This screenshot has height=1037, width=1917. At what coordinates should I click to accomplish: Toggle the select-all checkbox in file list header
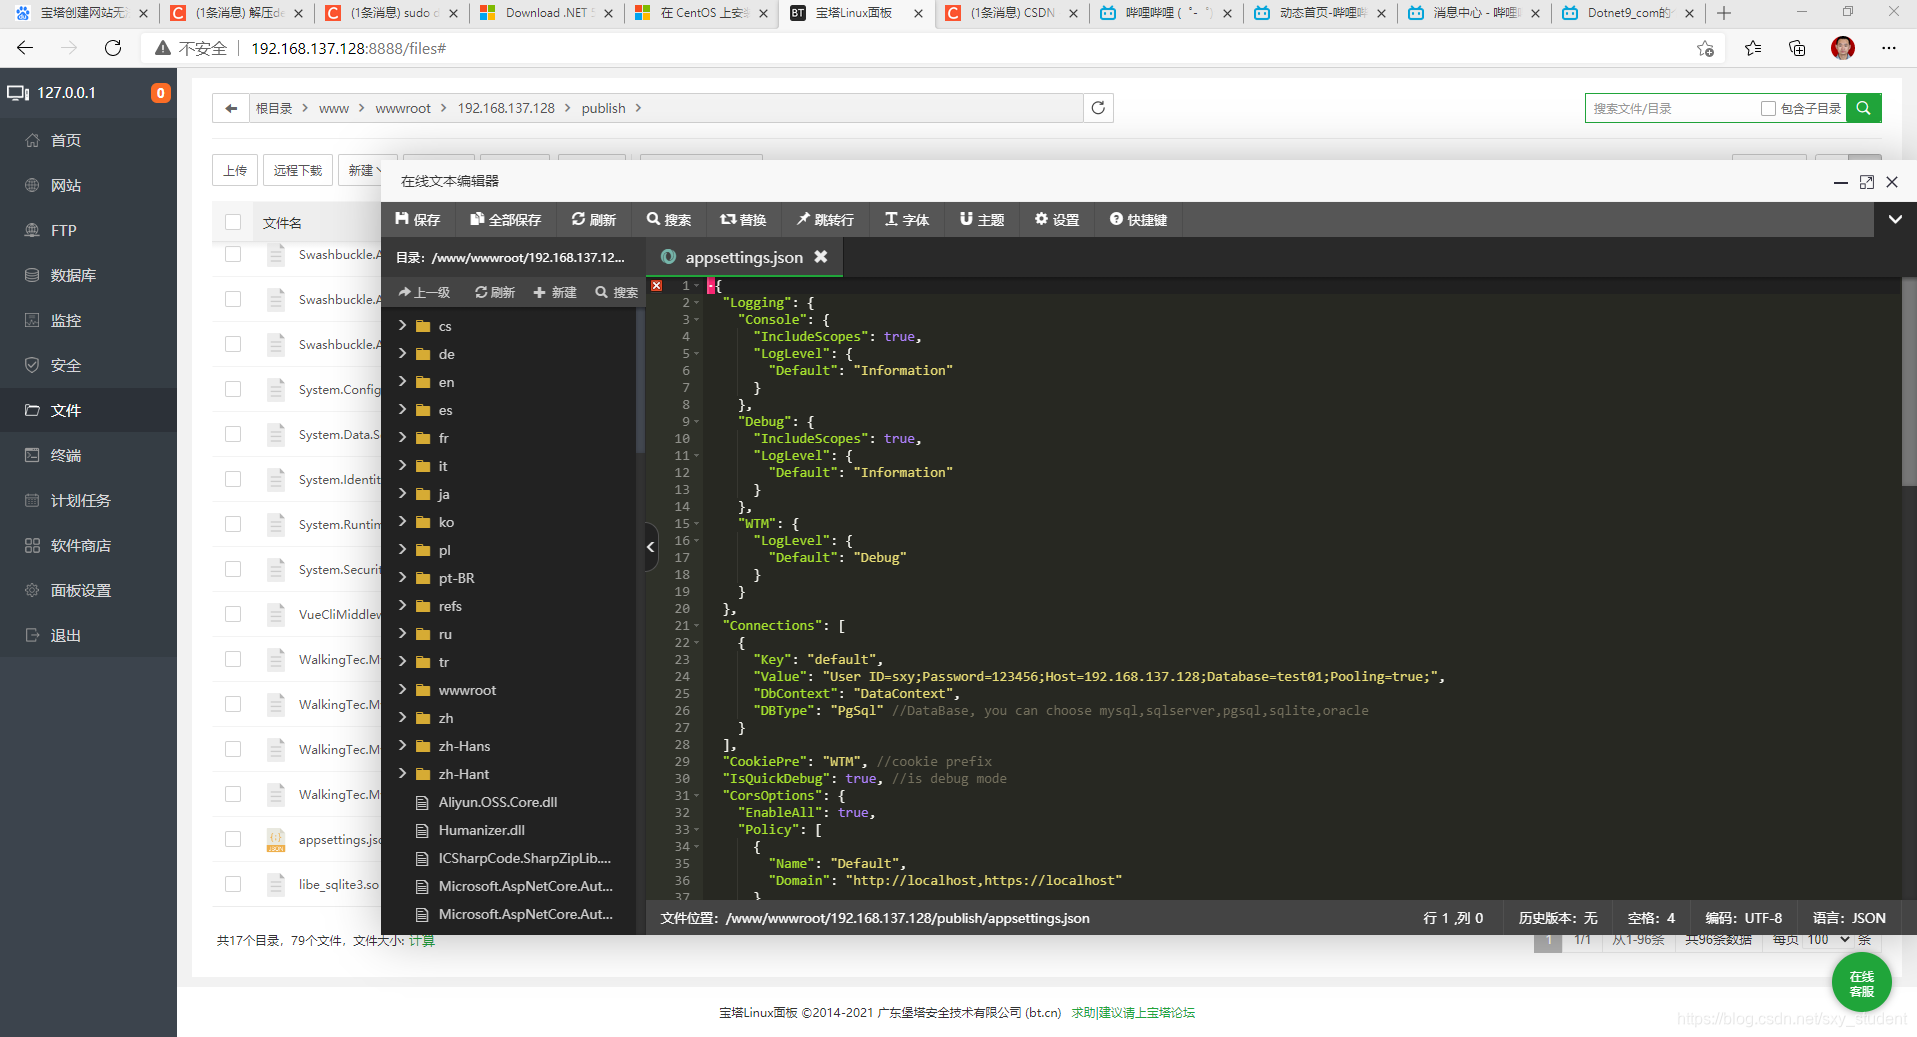[233, 222]
